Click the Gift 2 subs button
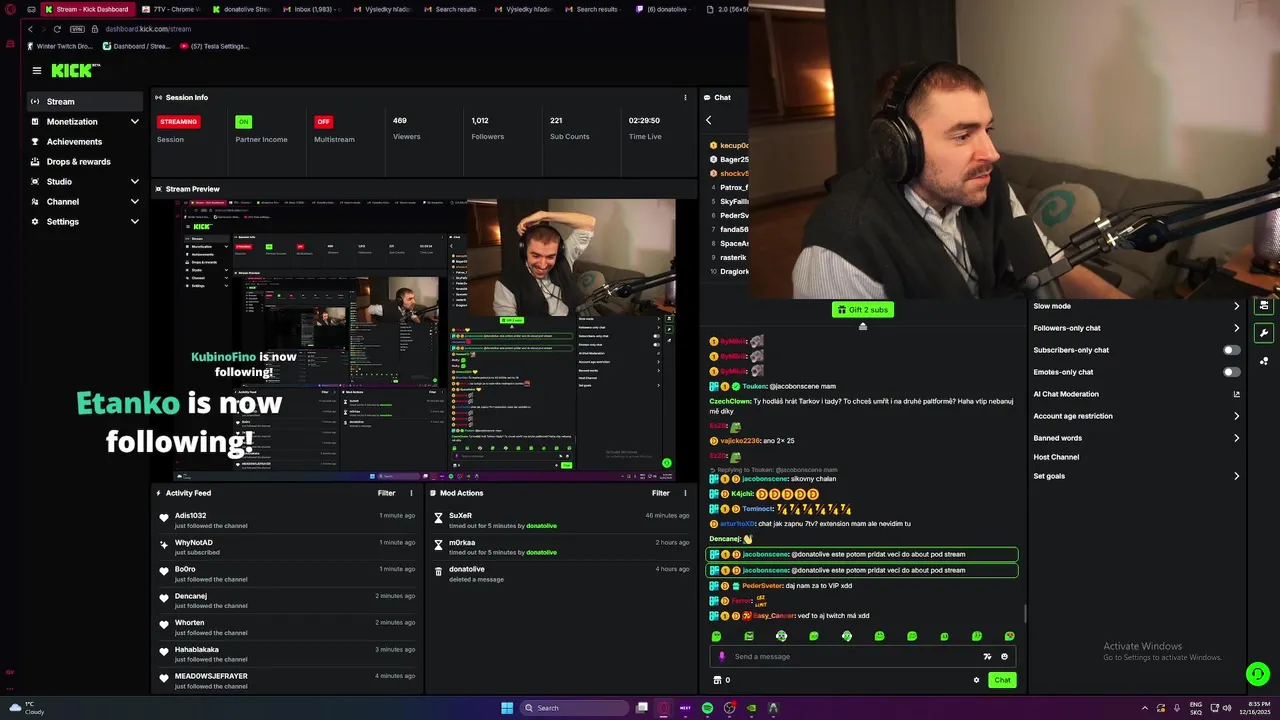 (863, 310)
